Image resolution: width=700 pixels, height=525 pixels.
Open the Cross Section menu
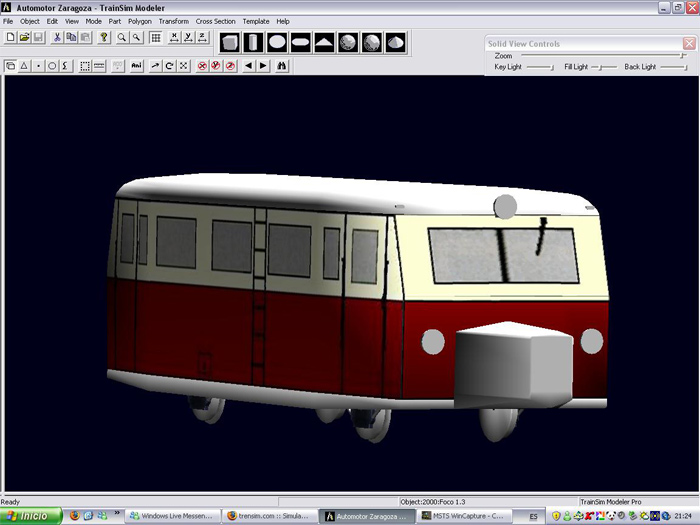click(x=215, y=21)
